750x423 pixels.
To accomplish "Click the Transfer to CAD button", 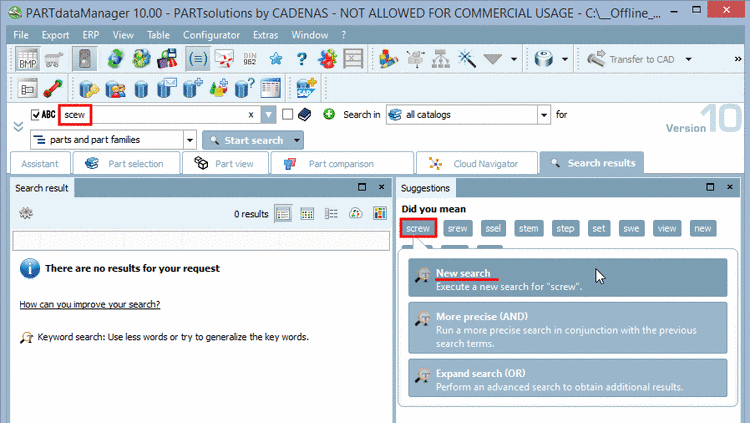I will [x=631, y=59].
